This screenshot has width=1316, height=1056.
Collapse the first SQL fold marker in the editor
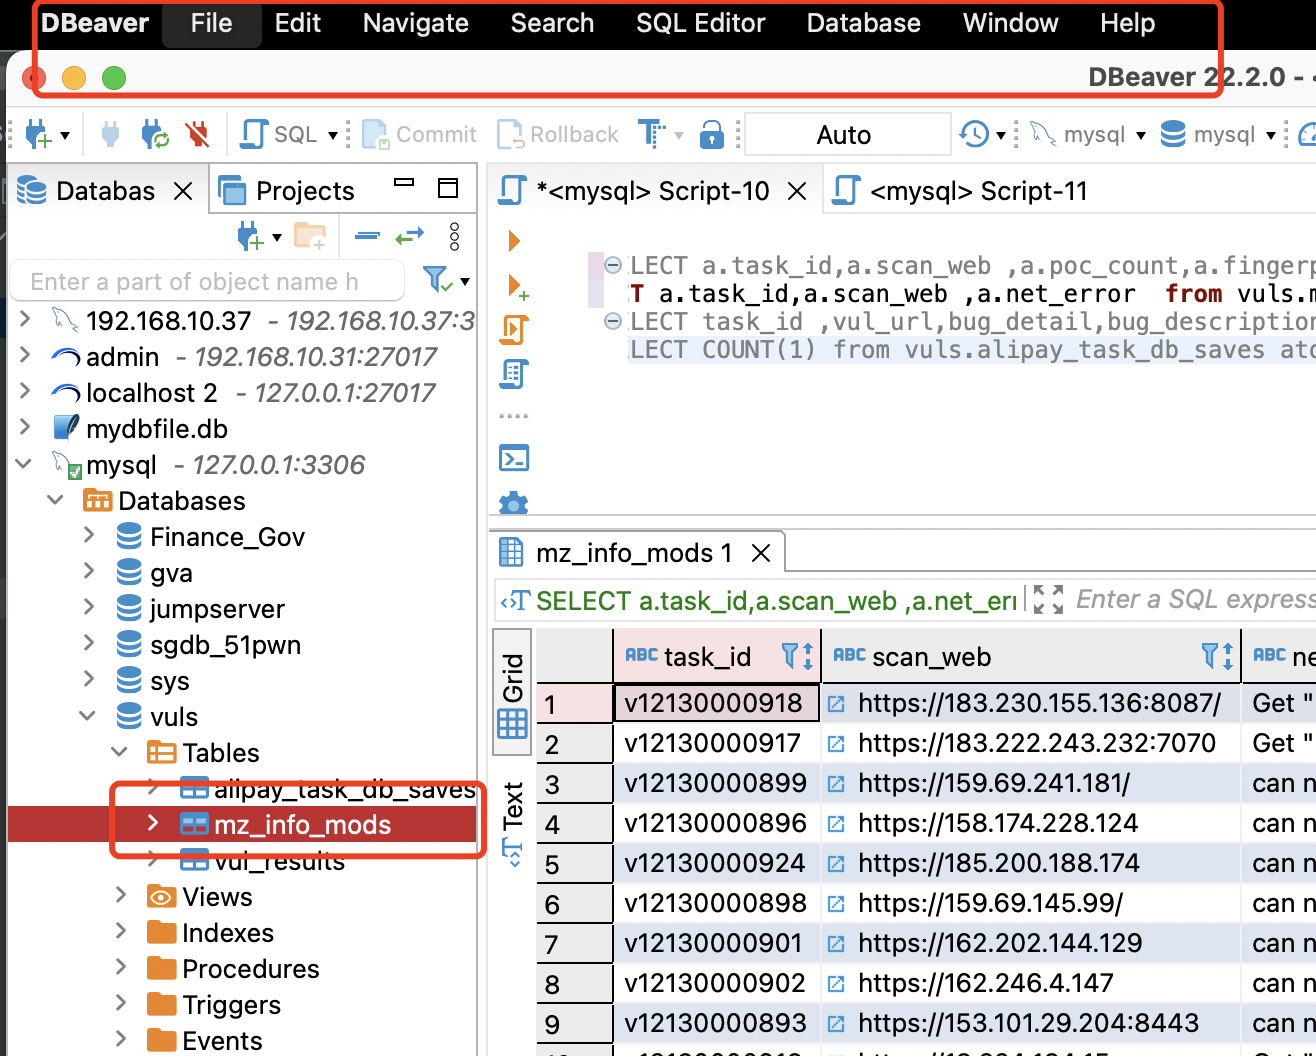point(613,266)
